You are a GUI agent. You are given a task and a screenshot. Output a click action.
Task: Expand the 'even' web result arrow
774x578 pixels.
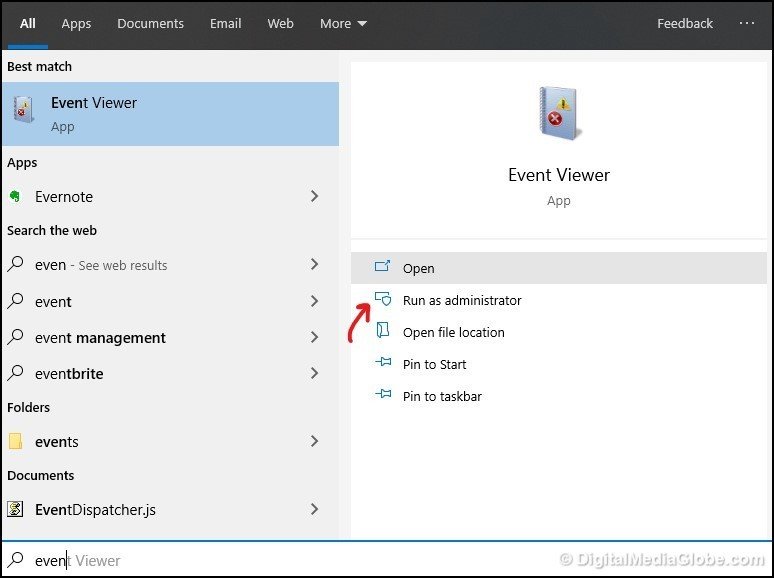coord(314,264)
